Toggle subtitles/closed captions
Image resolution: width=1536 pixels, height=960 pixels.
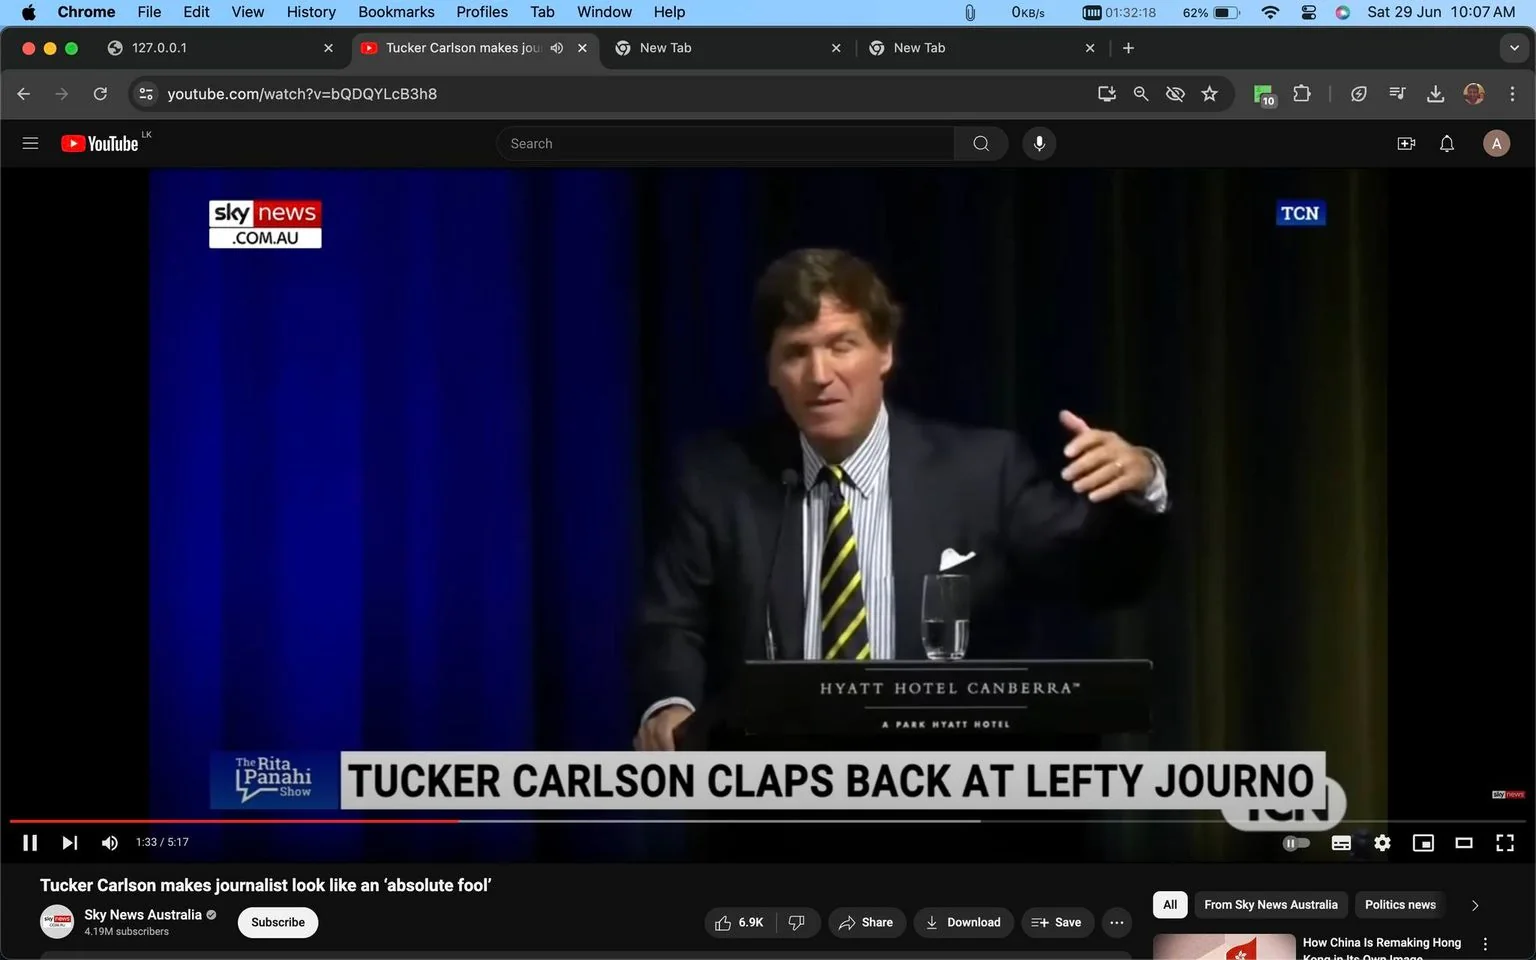(x=1341, y=843)
